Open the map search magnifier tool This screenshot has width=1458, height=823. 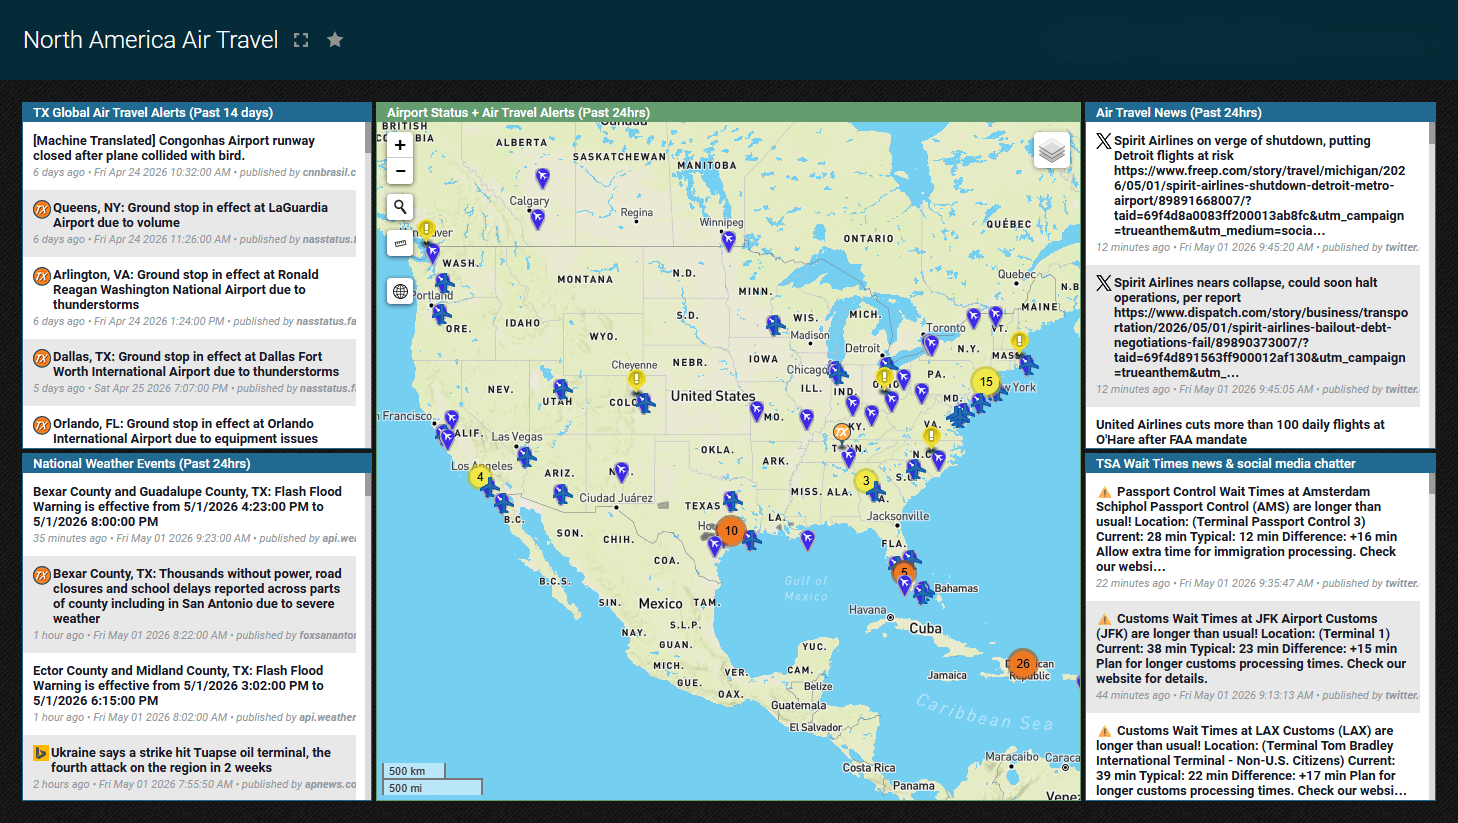tap(400, 207)
